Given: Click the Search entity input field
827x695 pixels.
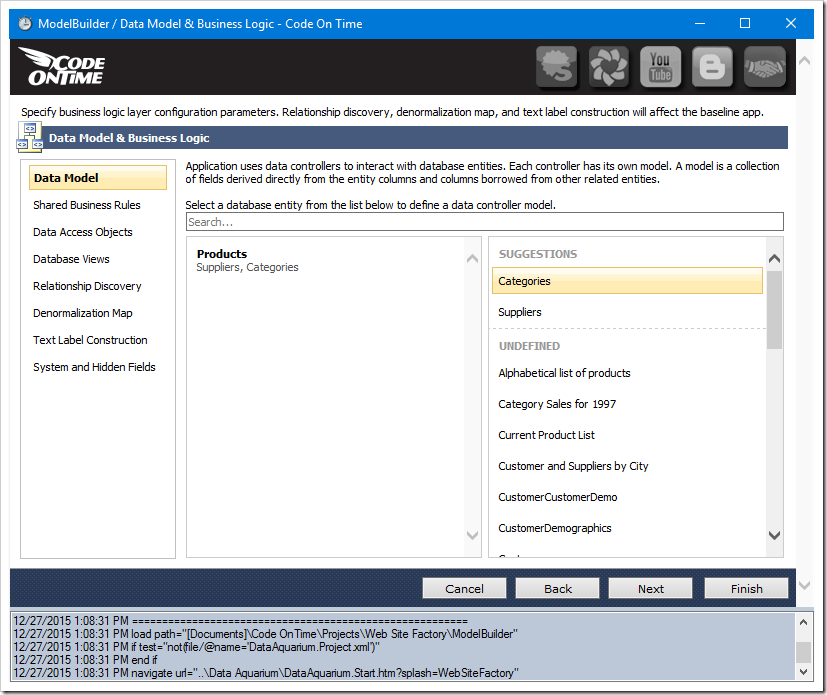Looking at the screenshot, I should coord(485,222).
